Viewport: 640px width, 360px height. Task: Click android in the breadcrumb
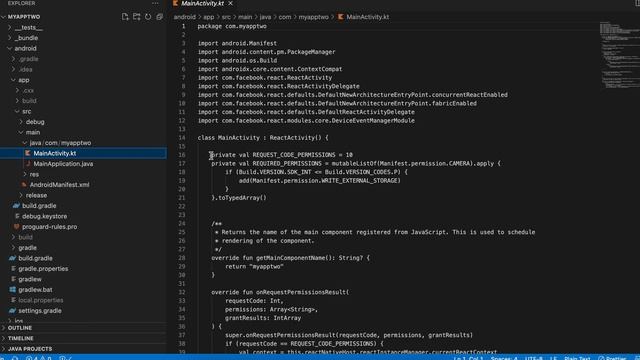tap(184, 17)
